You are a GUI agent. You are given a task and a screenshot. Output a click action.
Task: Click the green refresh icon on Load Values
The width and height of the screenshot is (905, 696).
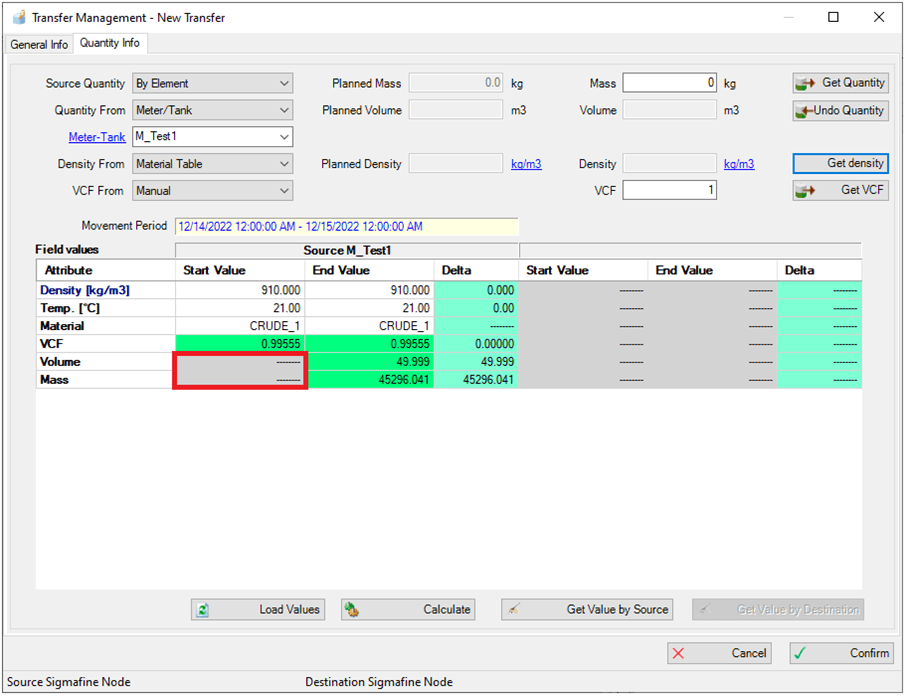201,609
